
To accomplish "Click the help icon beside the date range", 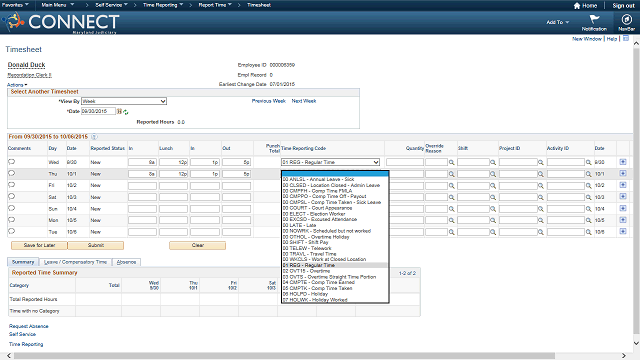I will (94, 137).
